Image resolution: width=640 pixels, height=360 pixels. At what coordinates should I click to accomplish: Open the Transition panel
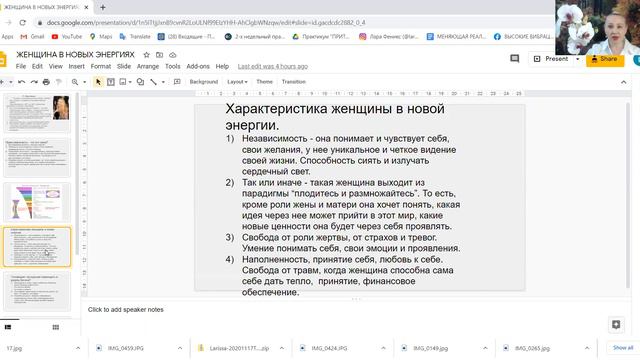coord(293,82)
